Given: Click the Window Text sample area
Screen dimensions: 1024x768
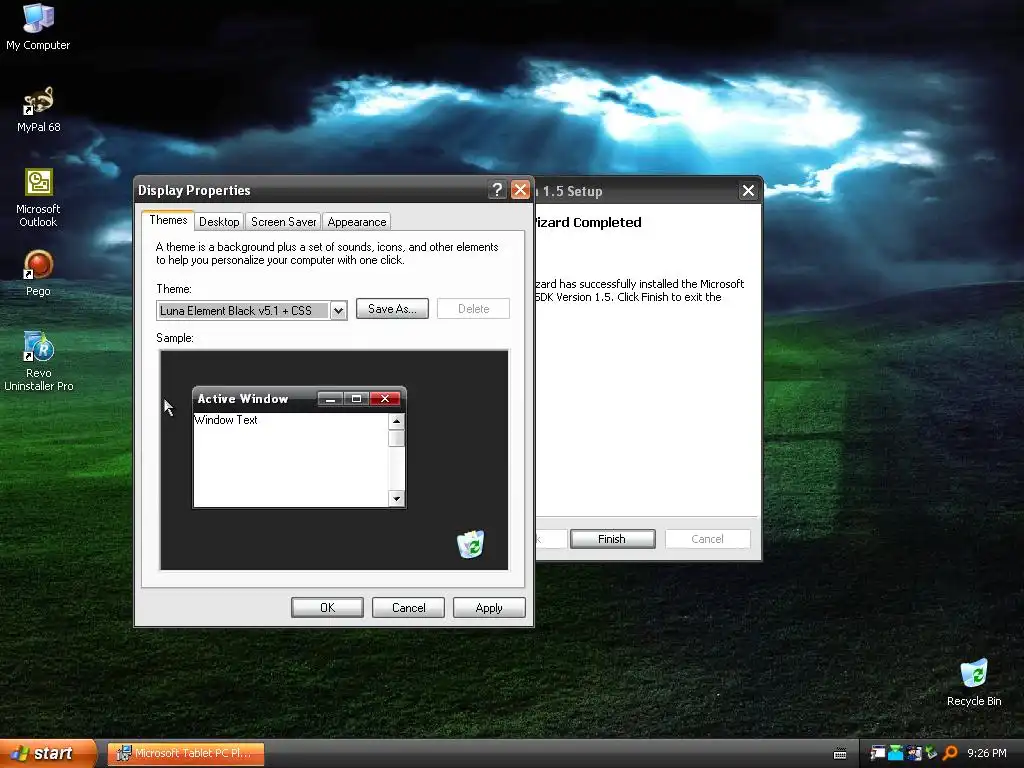Looking at the screenshot, I should tap(291, 460).
